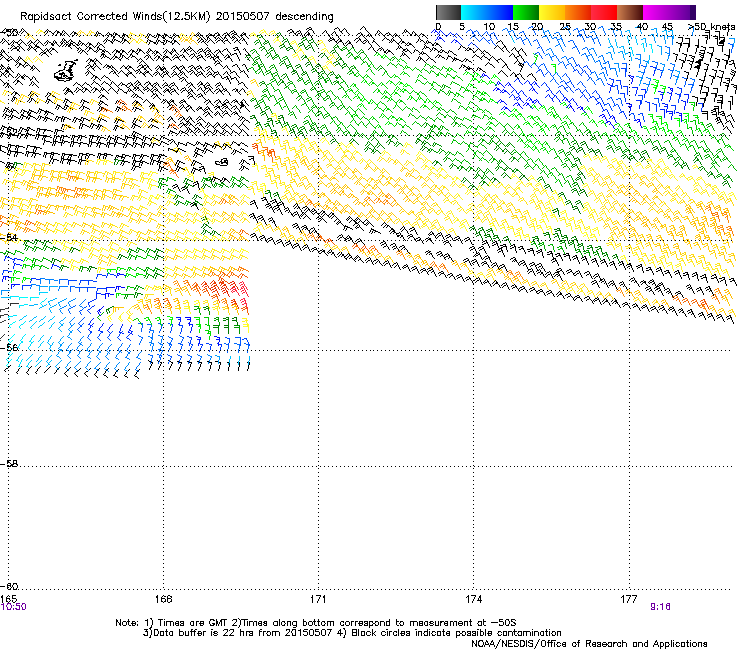Click the longitude label '171'

click(x=318, y=599)
